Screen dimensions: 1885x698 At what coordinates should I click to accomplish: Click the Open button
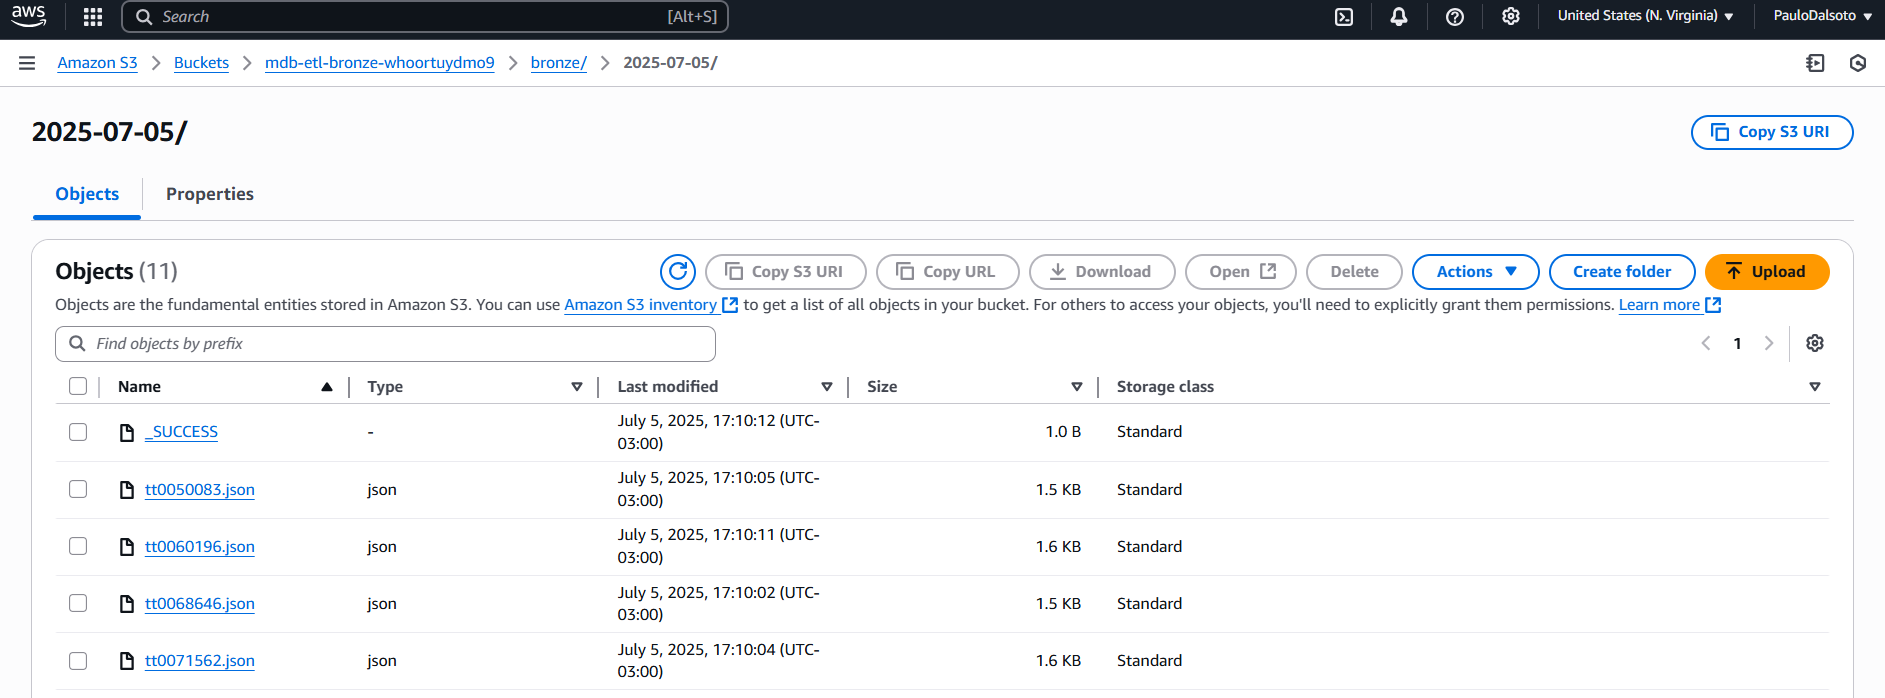pos(1240,271)
